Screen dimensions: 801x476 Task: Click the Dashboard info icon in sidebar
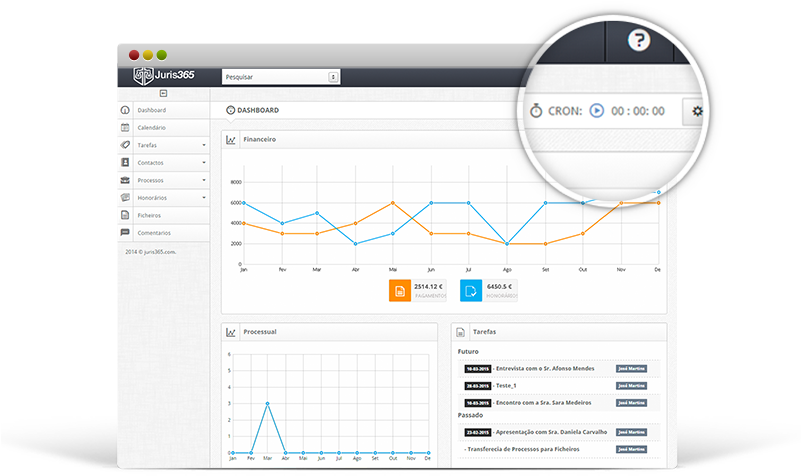pyautogui.click(x=125, y=110)
